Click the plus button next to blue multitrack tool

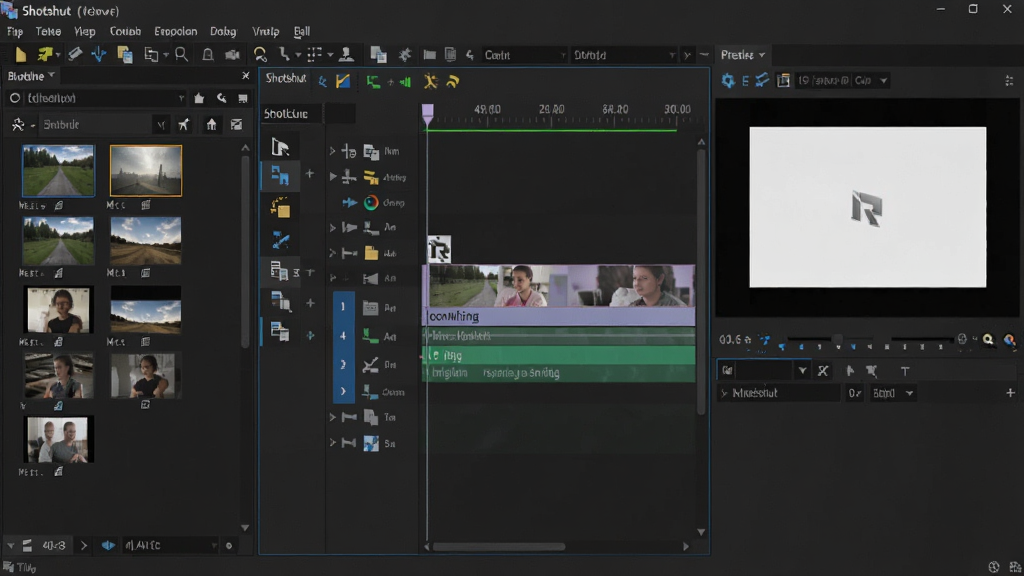tap(310, 174)
